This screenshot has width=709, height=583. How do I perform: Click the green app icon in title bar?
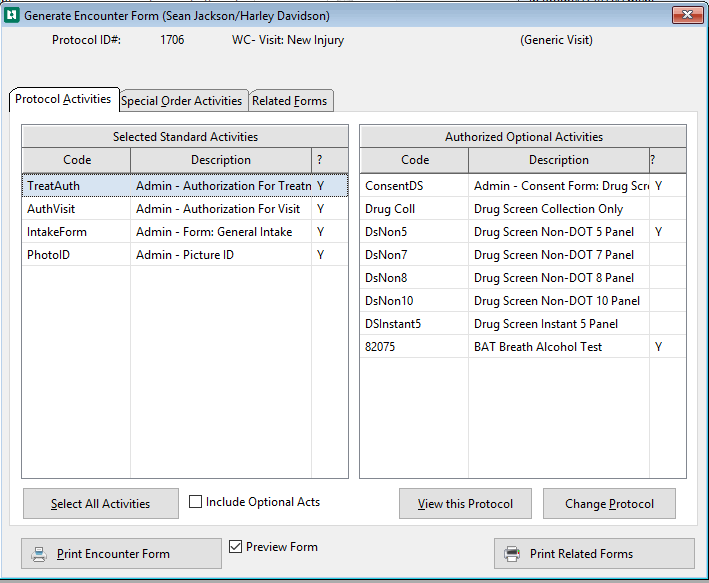point(12,15)
